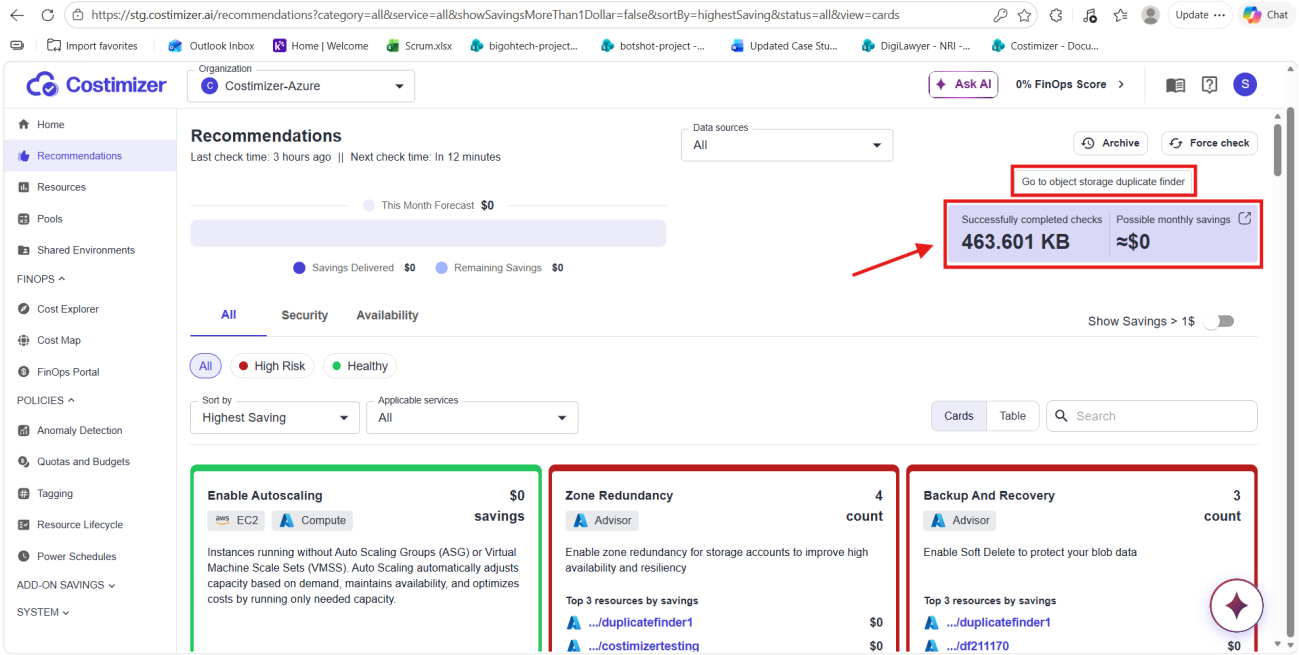Open .../duplicatefinder1 under Backup And Recovery
Image resolution: width=1299 pixels, height=655 pixels.
coord(998,622)
